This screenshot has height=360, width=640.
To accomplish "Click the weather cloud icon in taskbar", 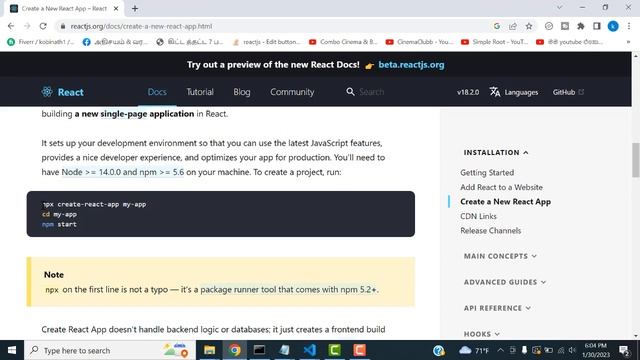I will click(465, 350).
